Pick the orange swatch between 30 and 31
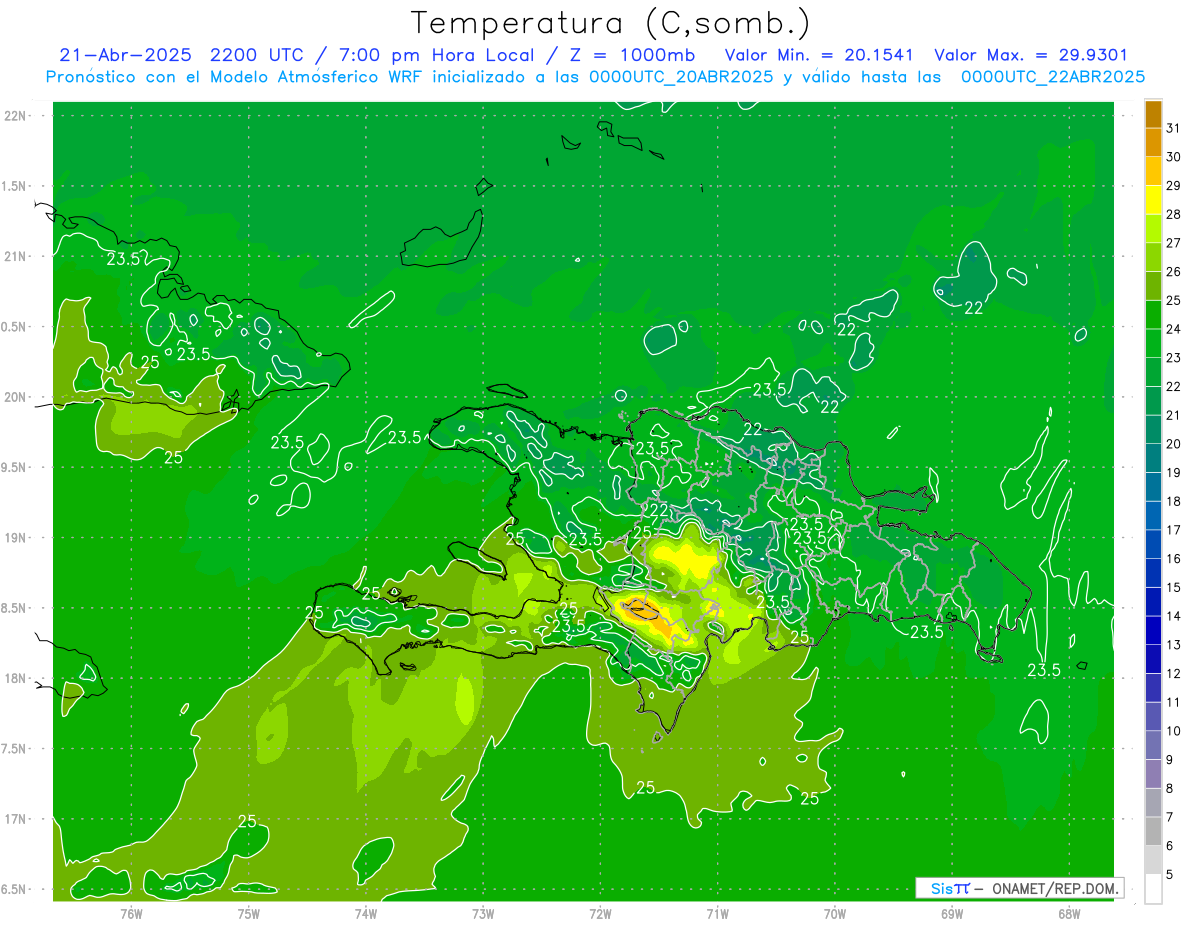The image size is (1200, 927). tap(1153, 142)
